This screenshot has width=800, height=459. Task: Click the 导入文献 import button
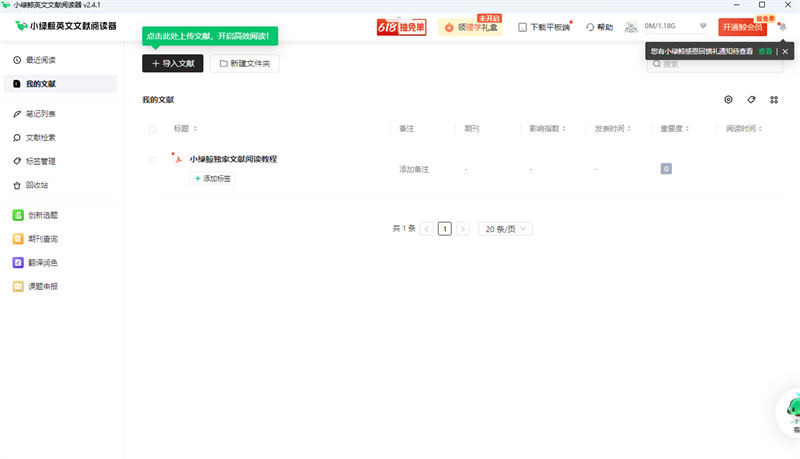172,63
